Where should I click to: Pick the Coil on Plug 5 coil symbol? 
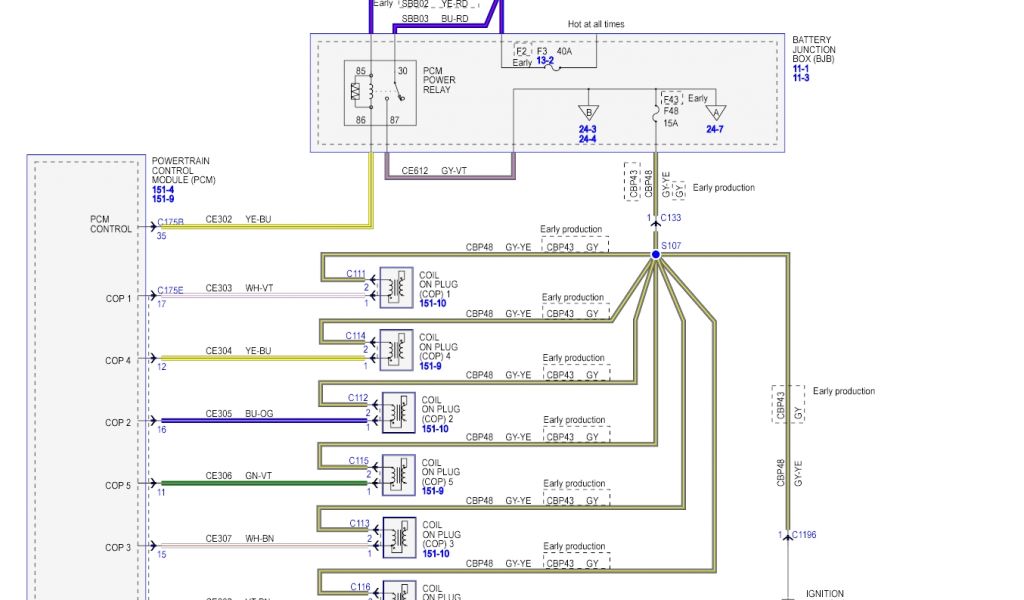click(399, 474)
